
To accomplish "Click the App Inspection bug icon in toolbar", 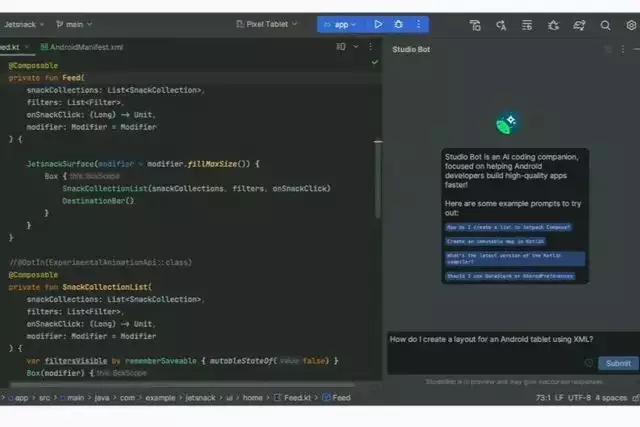I will pyautogui.click(x=553, y=25).
